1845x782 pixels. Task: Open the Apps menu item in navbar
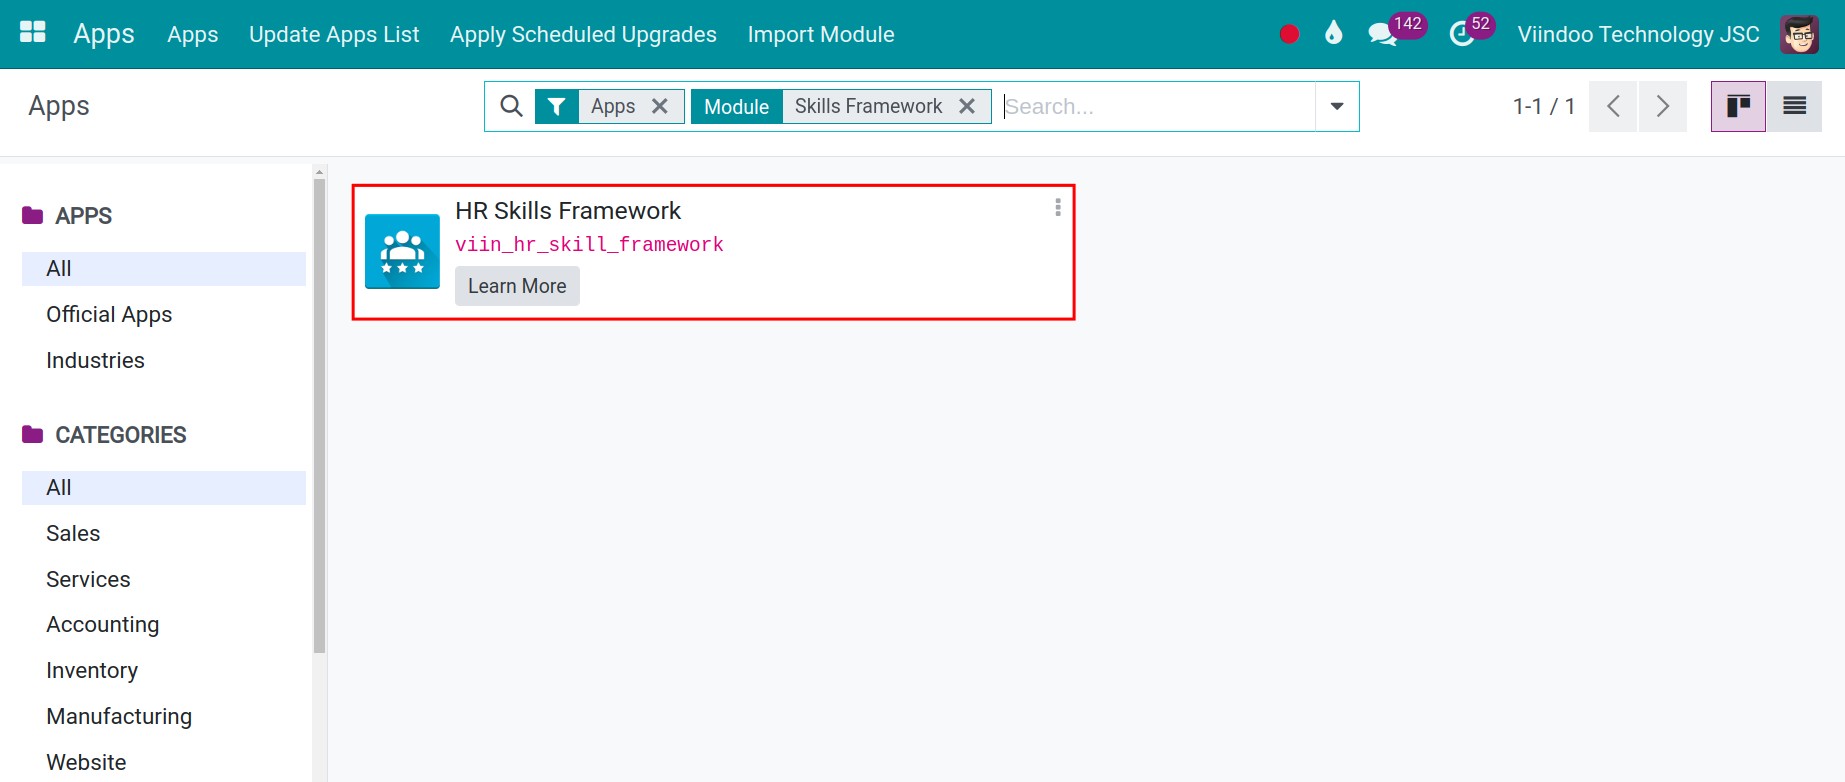coord(193,34)
